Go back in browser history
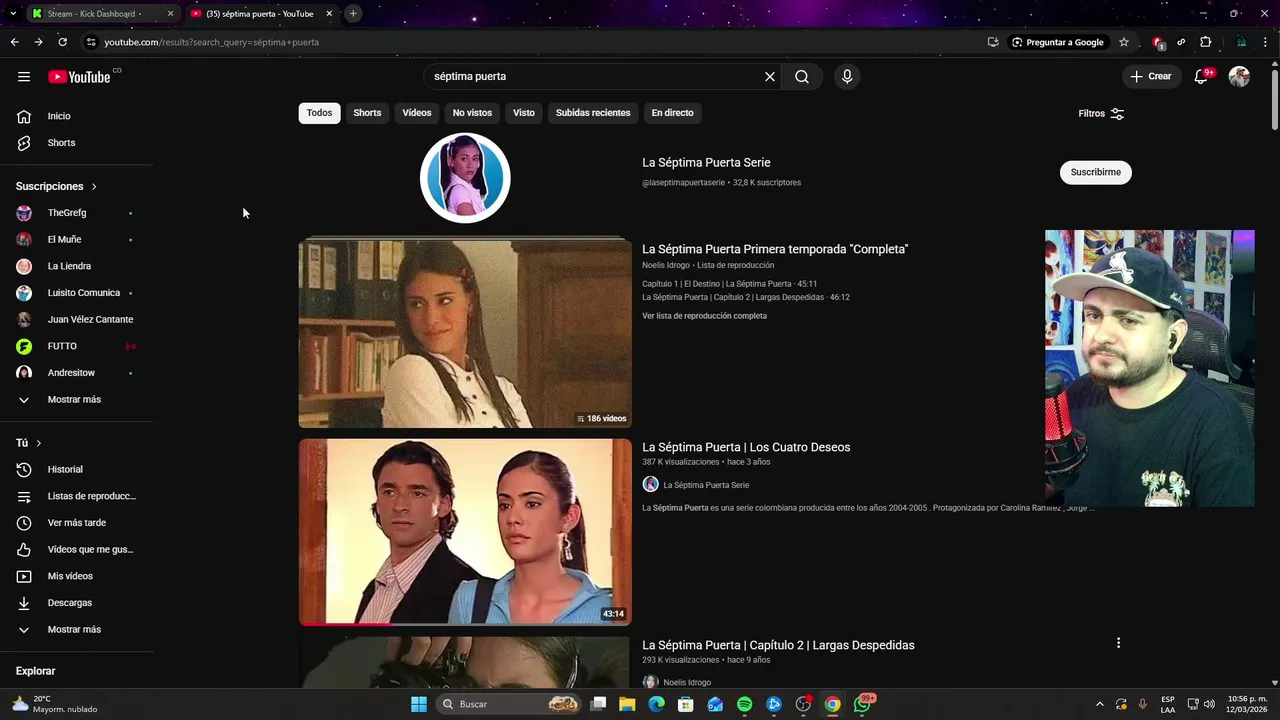 (14, 42)
